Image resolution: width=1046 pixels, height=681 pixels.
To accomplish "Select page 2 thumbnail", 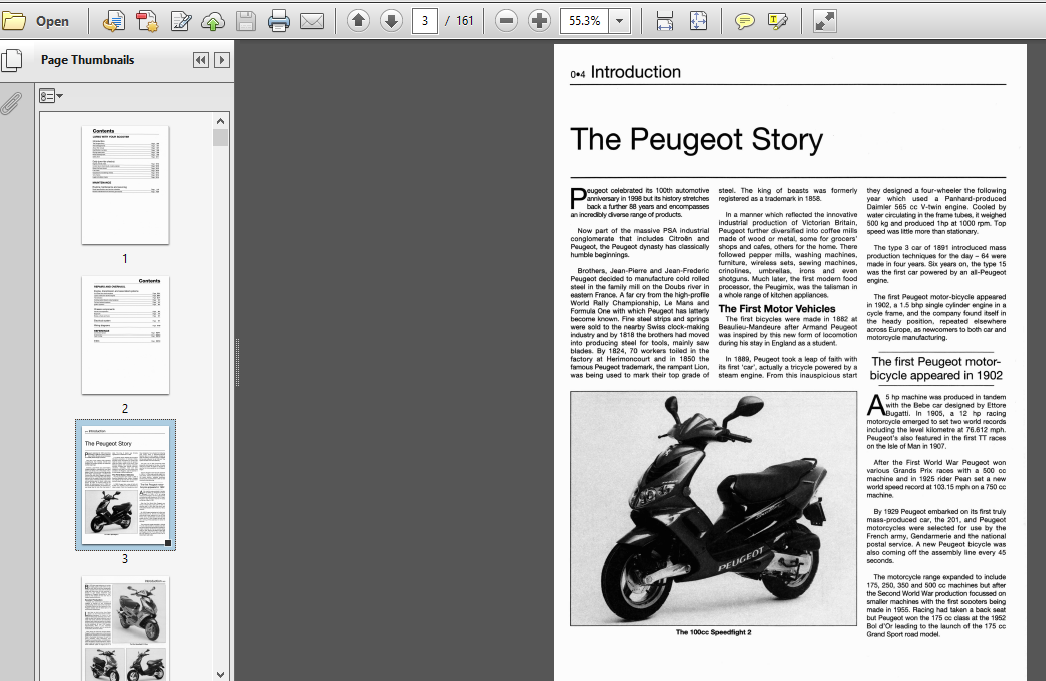I will pyautogui.click(x=125, y=335).
